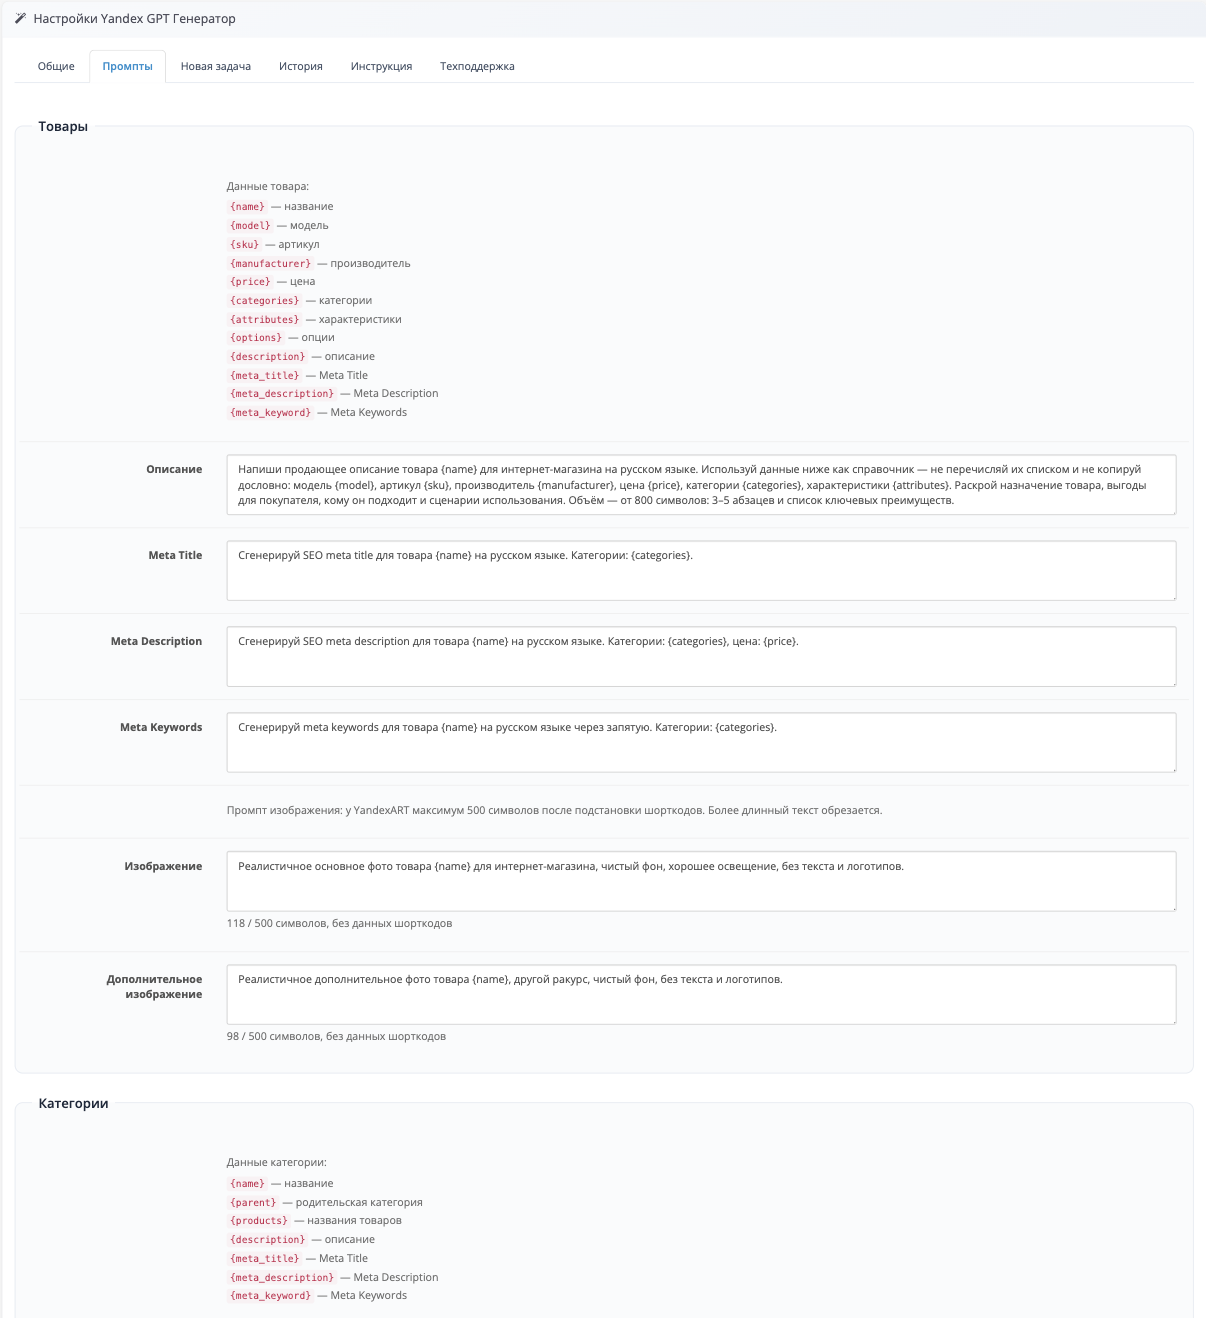Open the Инструкция tab
The height and width of the screenshot is (1318, 1206).
point(381,66)
